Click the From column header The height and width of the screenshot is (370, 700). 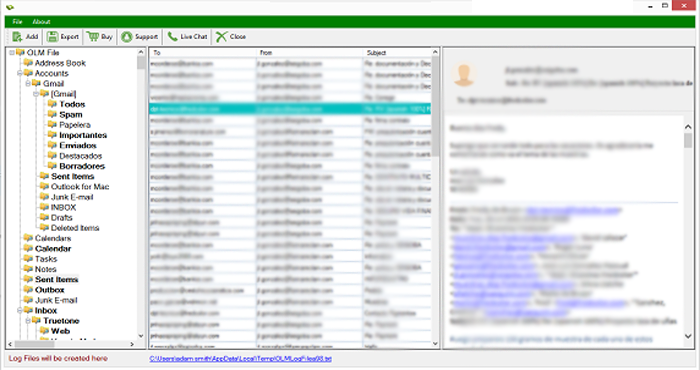tap(309, 53)
